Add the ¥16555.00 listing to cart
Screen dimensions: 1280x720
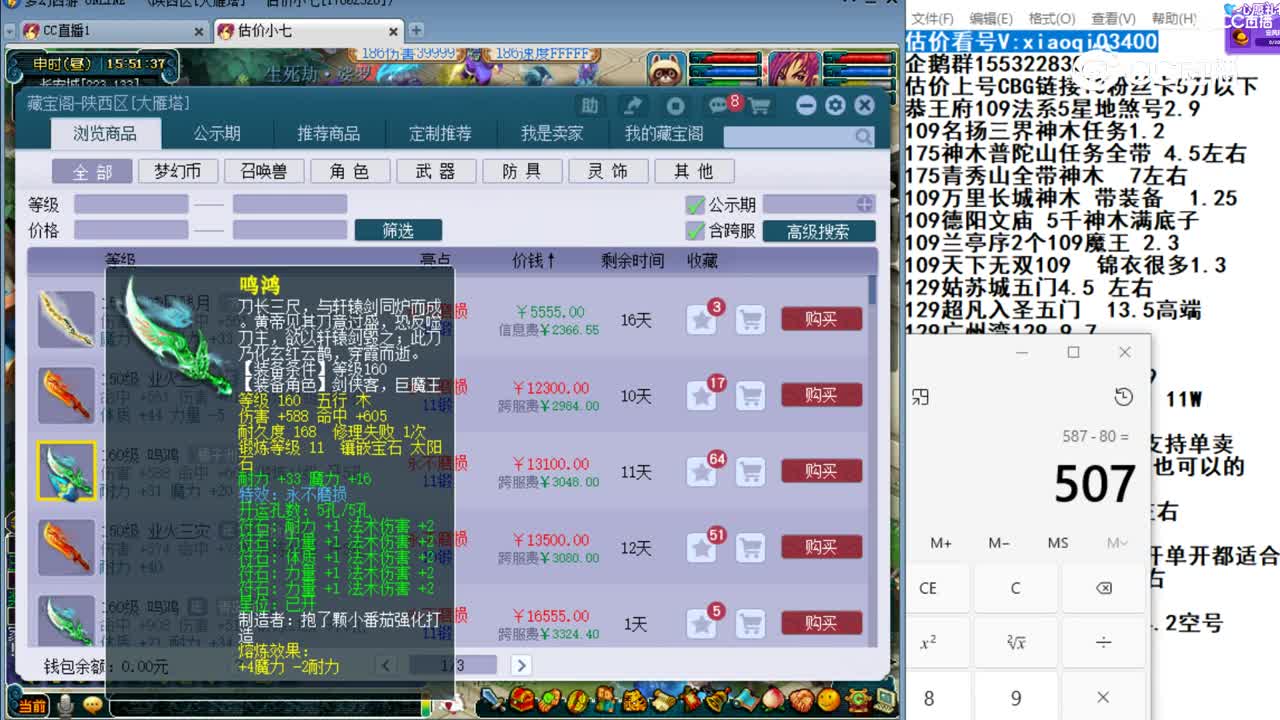coord(750,623)
